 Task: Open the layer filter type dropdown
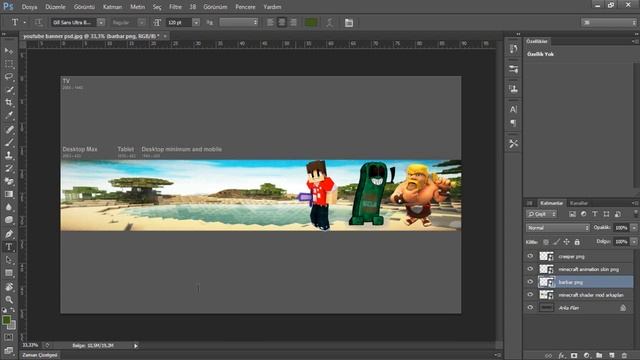click(x=541, y=214)
